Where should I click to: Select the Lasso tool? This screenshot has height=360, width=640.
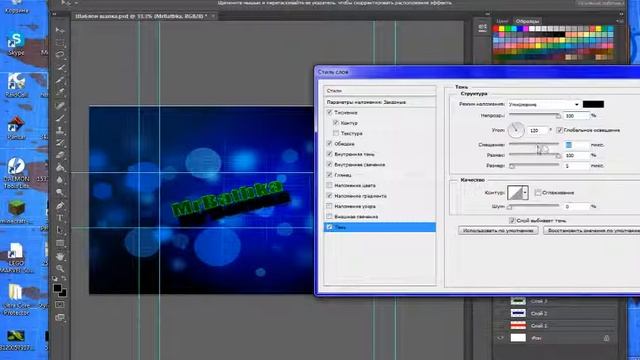(x=60, y=55)
